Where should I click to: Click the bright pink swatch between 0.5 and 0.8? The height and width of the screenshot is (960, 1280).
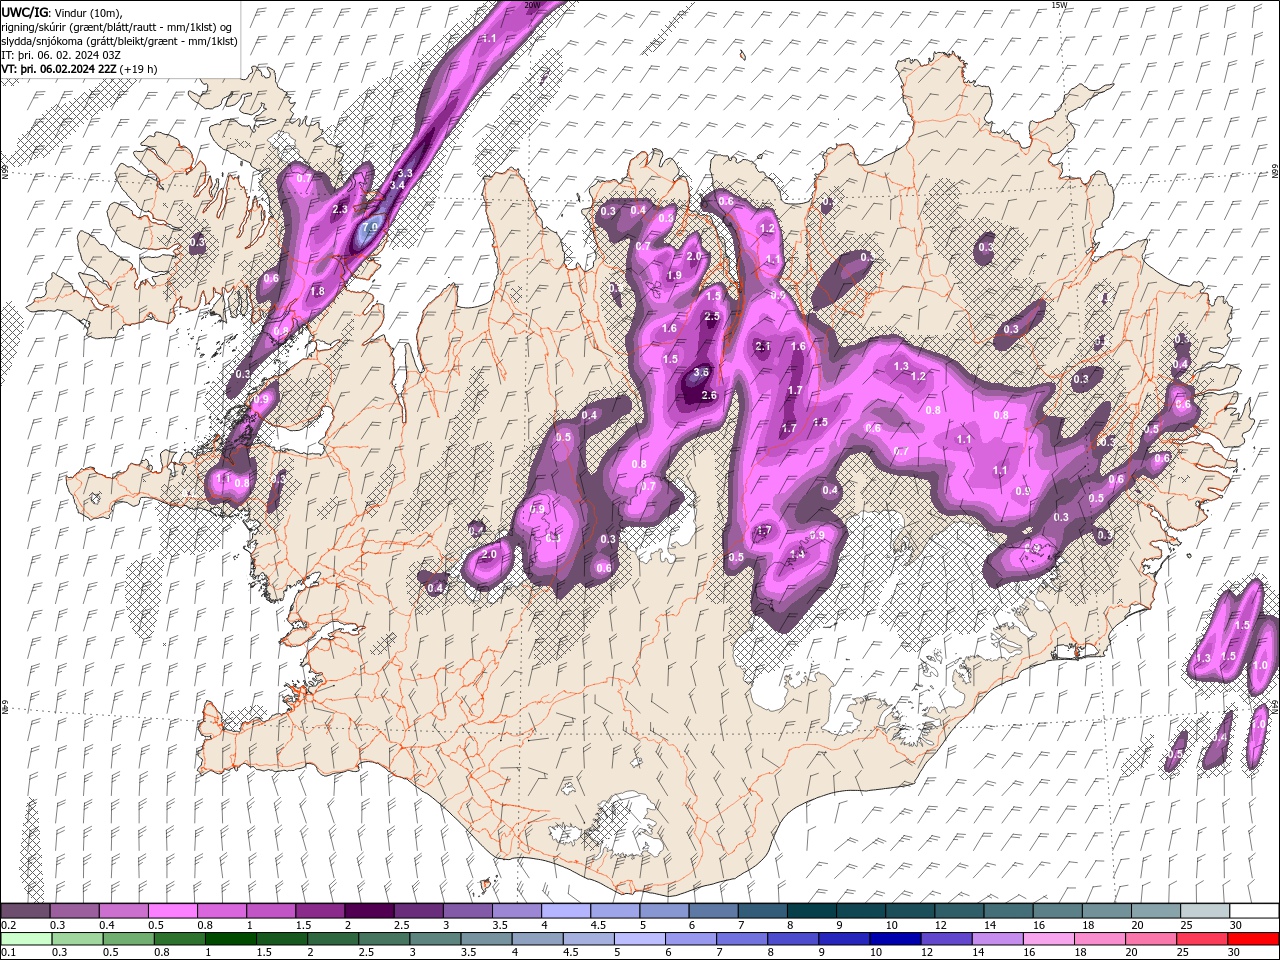point(172,911)
